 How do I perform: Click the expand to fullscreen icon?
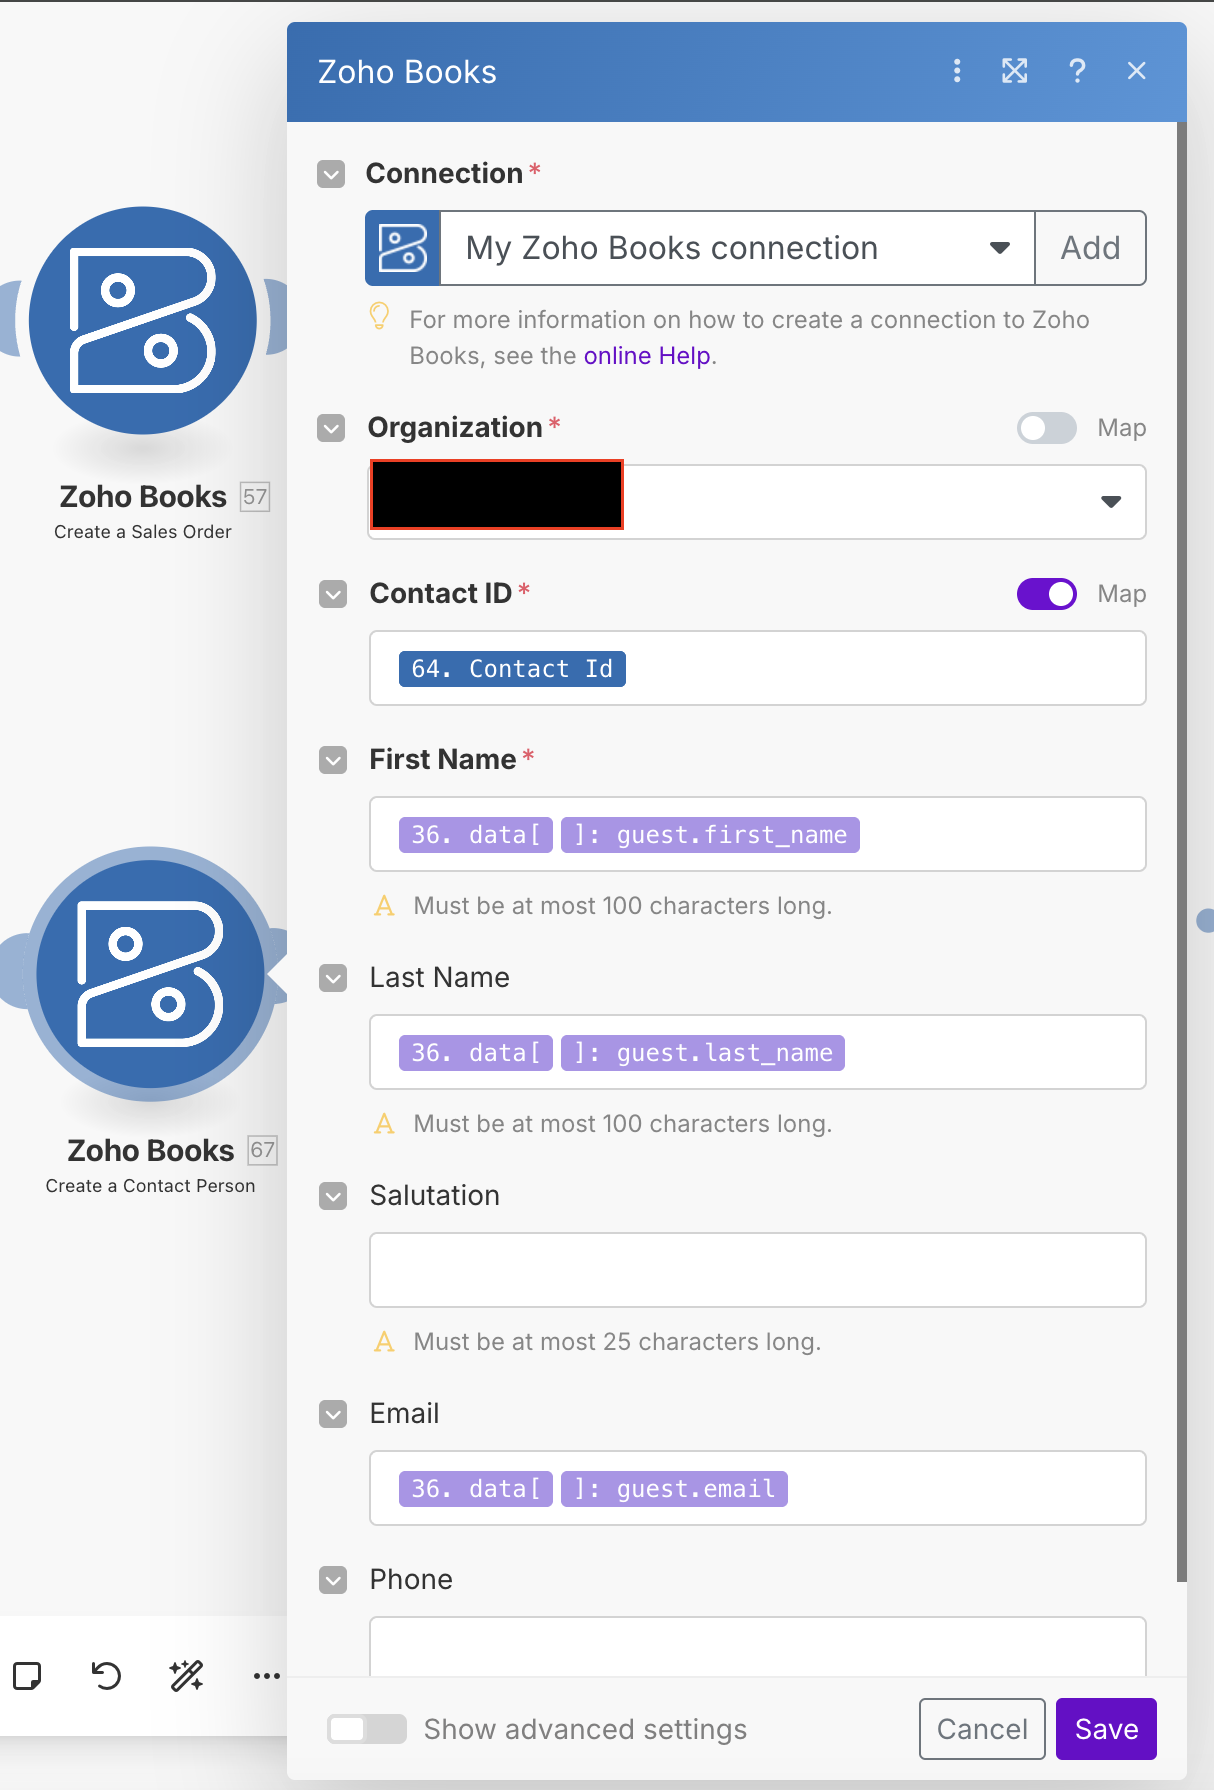1015,71
